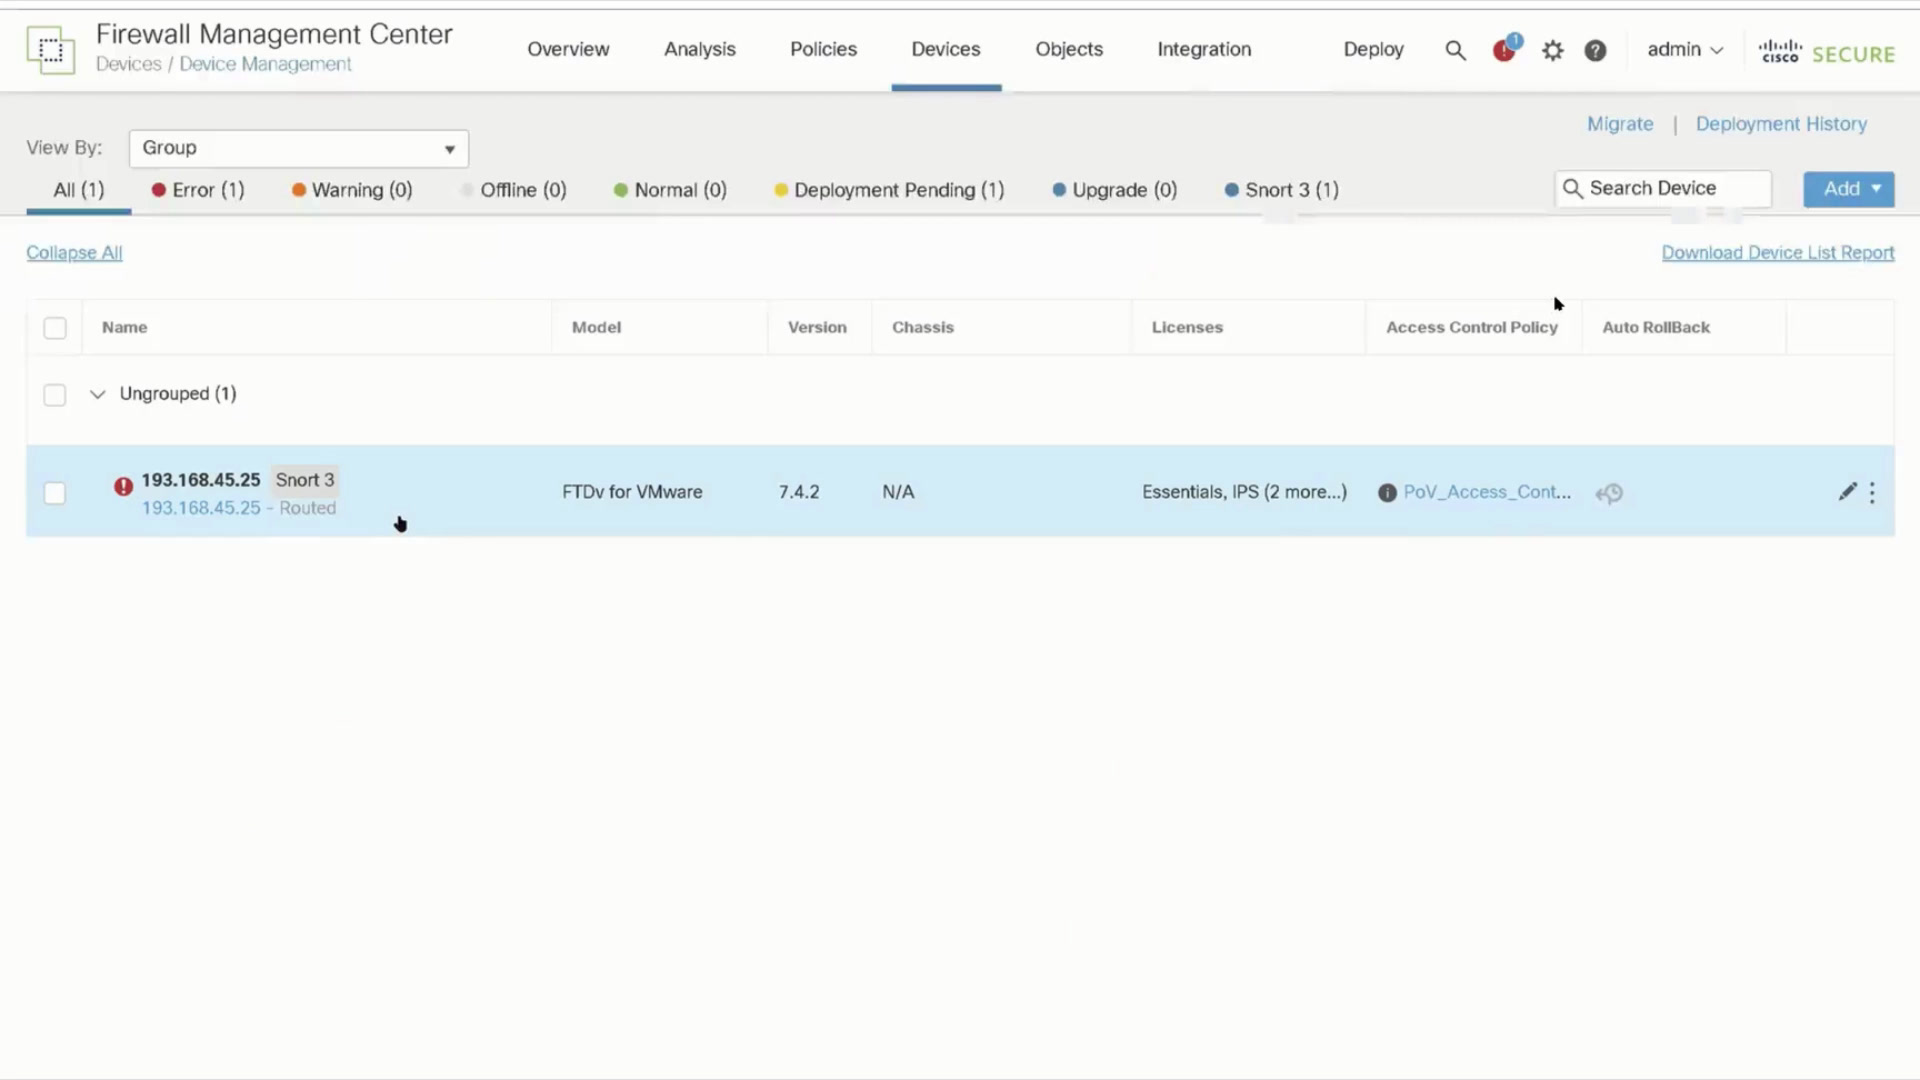Filter devices by Deployment Pending (1)
This screenshot has height=1080, width=1920.
tap(889, 190)
